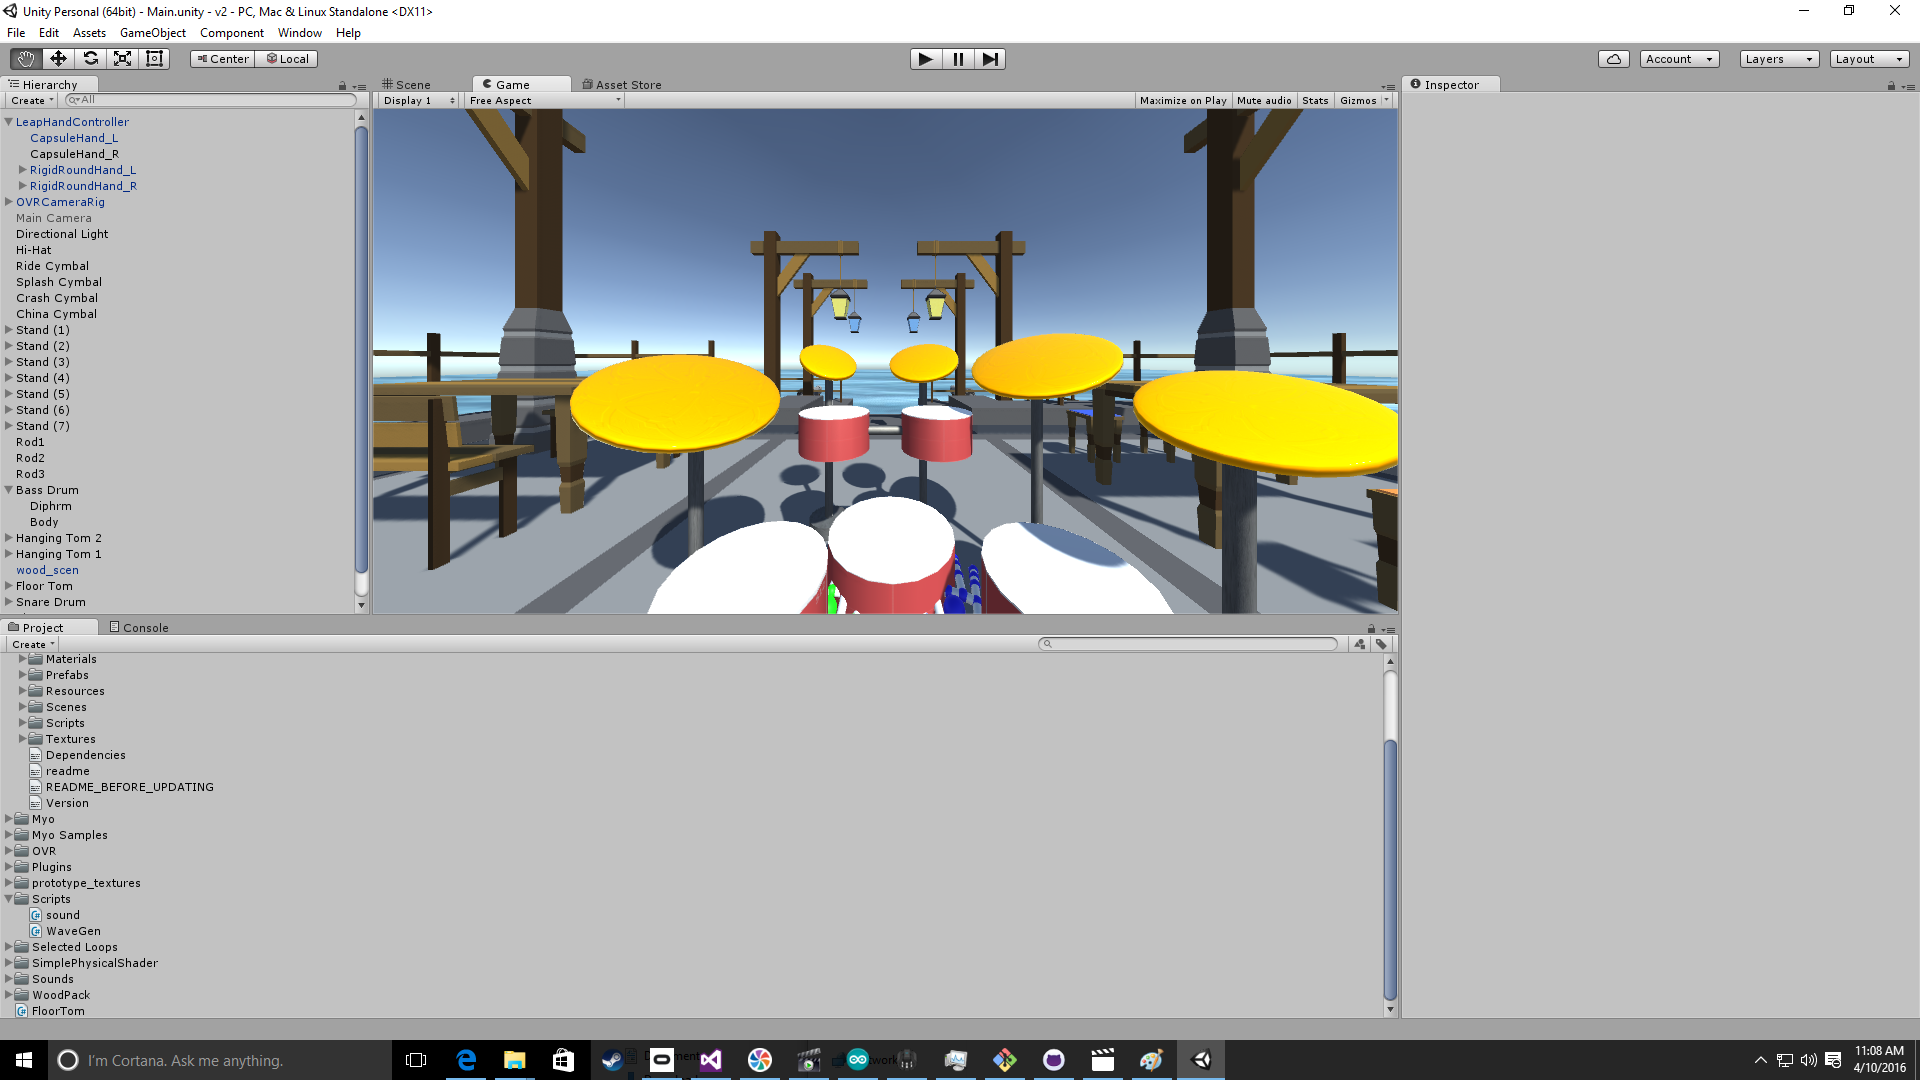
Task: Select the Rect Transform tool
Action: coord(154,59)
